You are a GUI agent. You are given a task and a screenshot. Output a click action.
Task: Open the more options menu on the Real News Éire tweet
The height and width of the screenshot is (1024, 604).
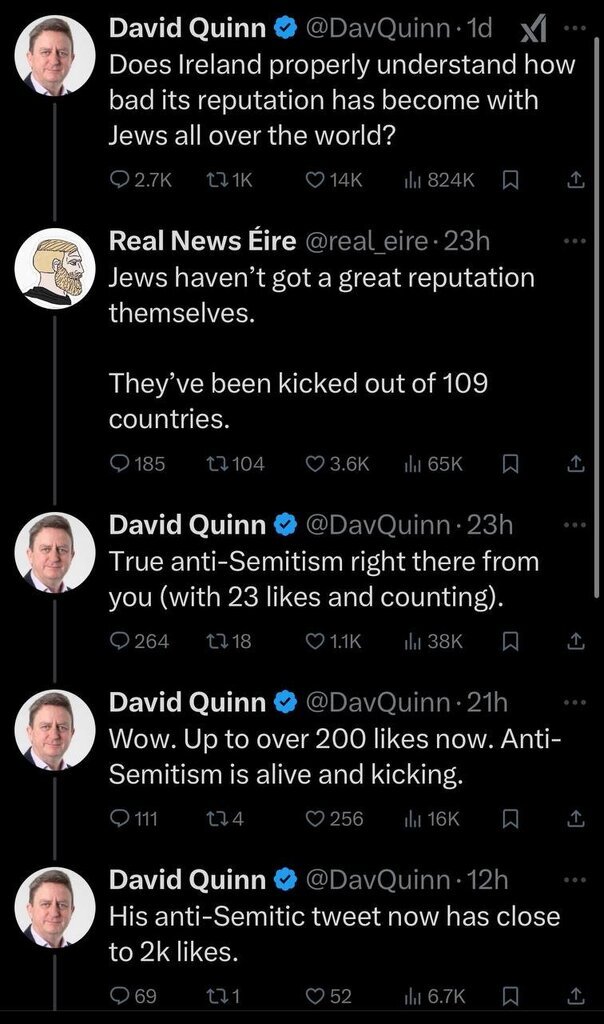tap(572, 241)
